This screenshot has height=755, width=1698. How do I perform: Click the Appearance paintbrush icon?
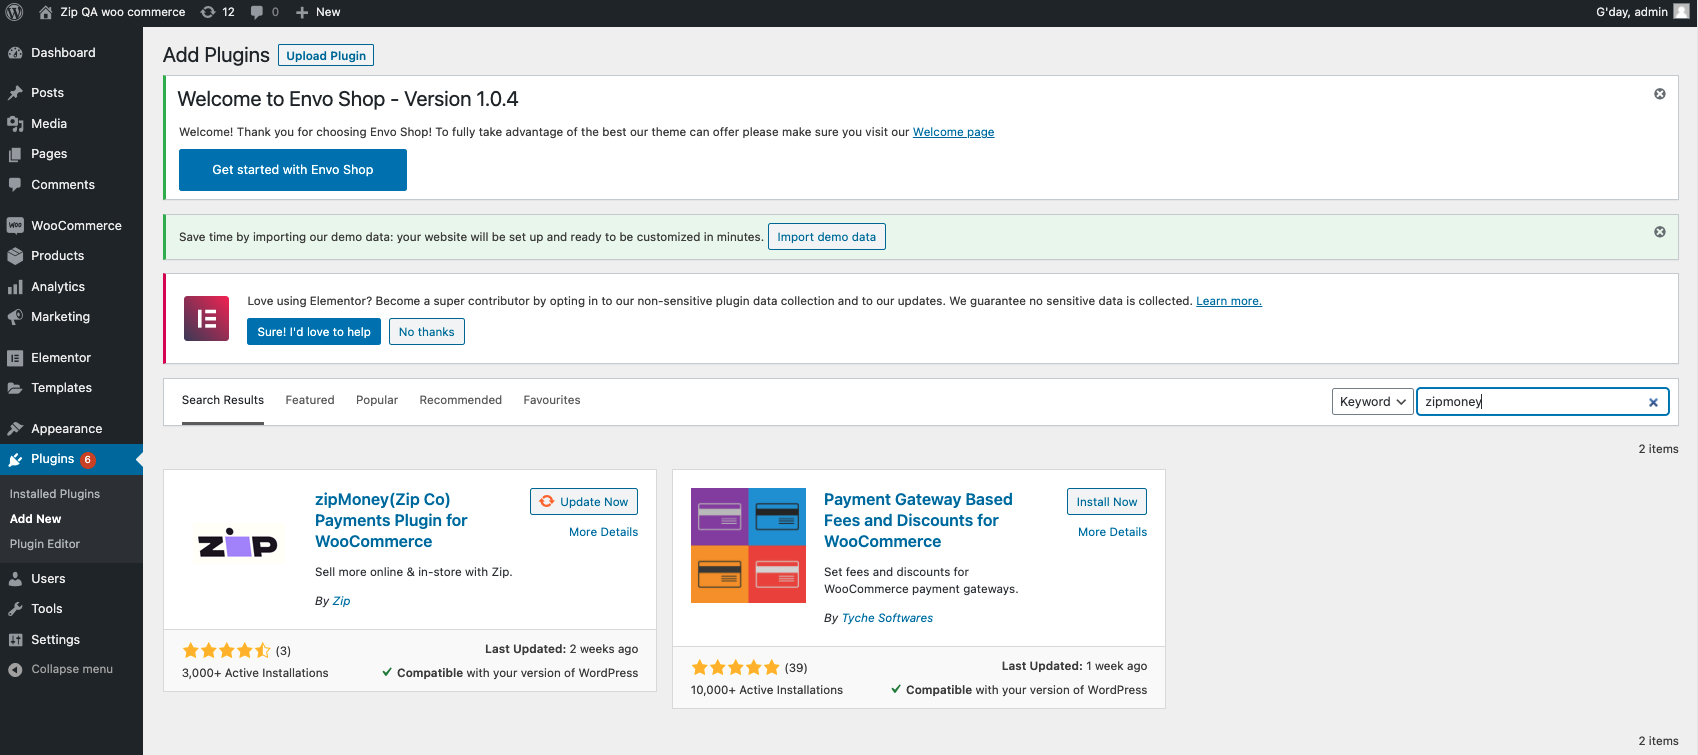[15, 429]
